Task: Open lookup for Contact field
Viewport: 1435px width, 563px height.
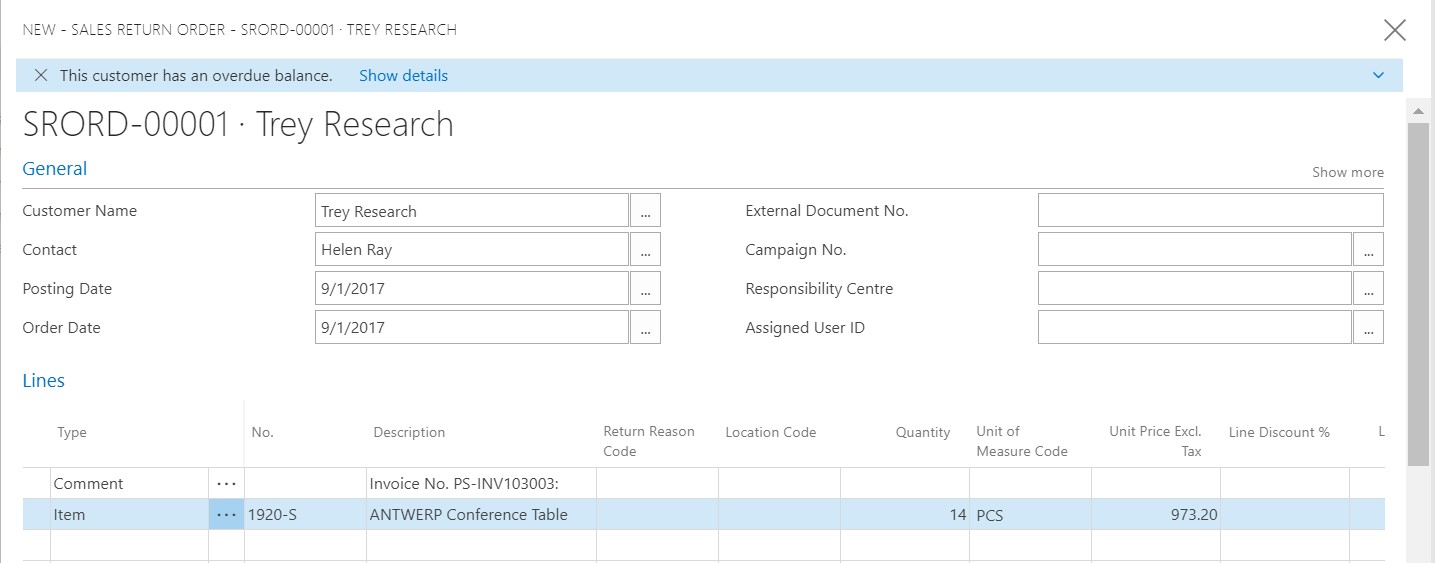Action: pyautogui.click(x=645, y=250)
